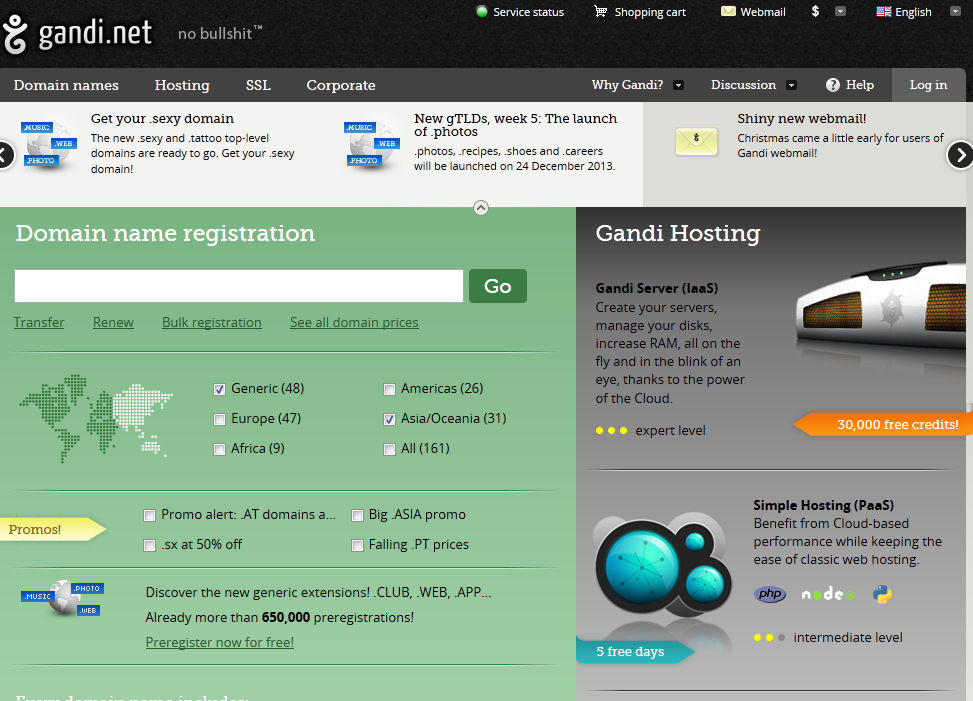
Task: Click the Webmail envelope icon
Action: [728, 11]
